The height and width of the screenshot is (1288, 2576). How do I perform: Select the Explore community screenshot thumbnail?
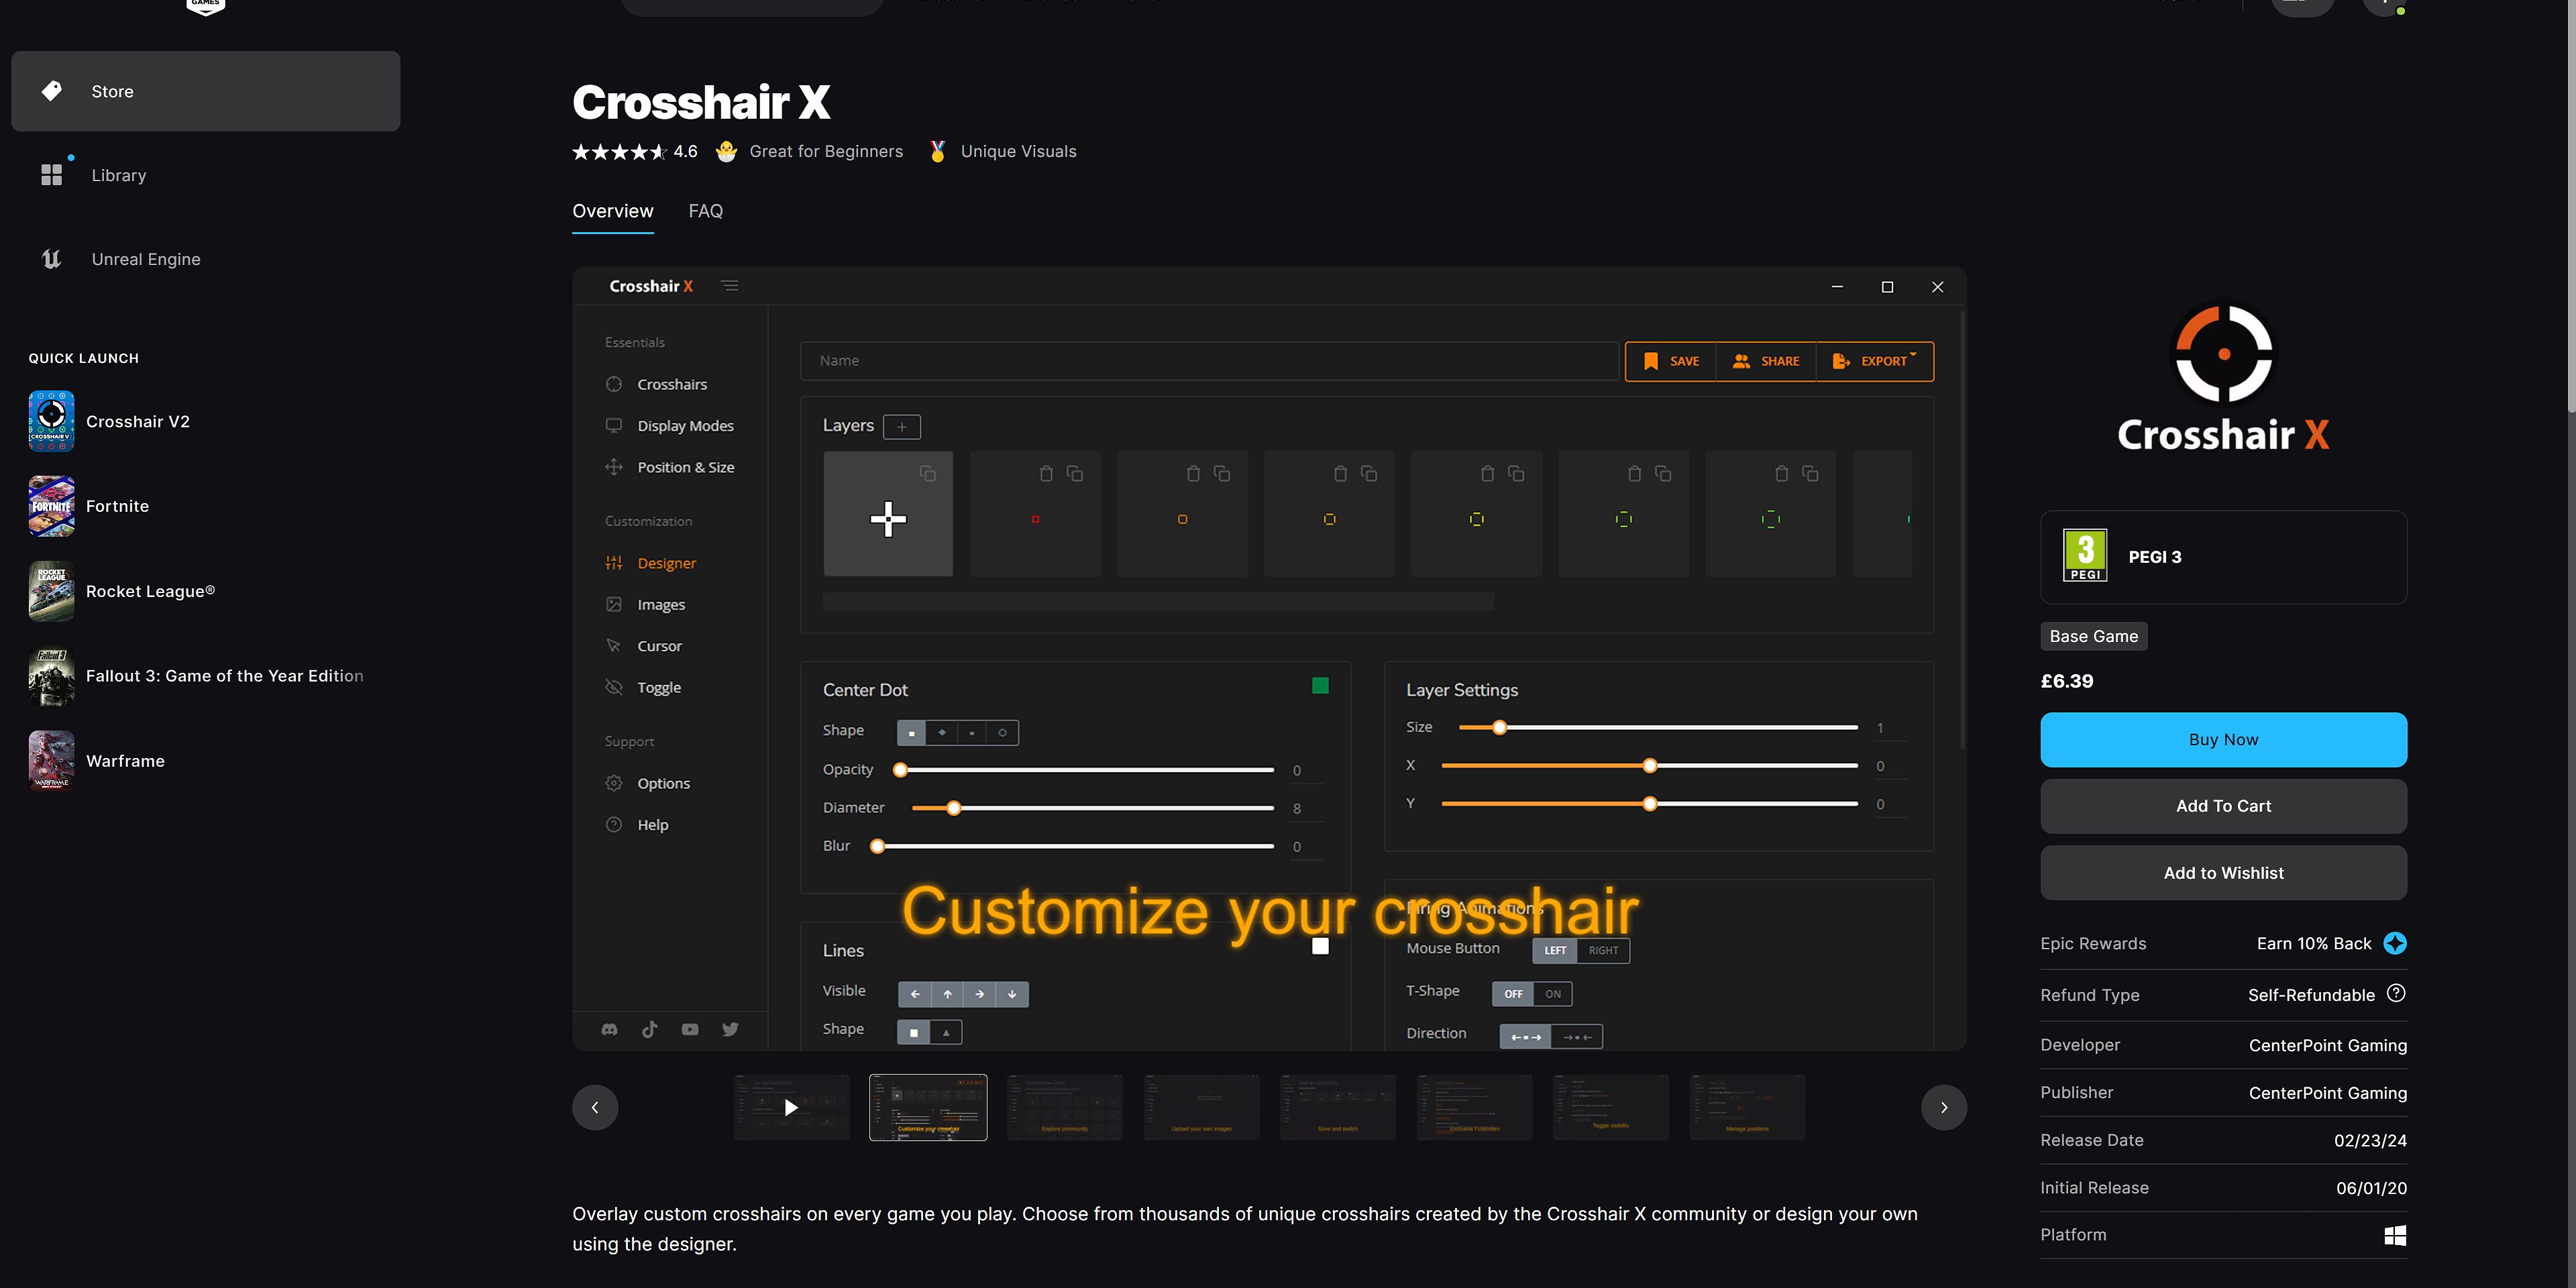point(1064,1107)
